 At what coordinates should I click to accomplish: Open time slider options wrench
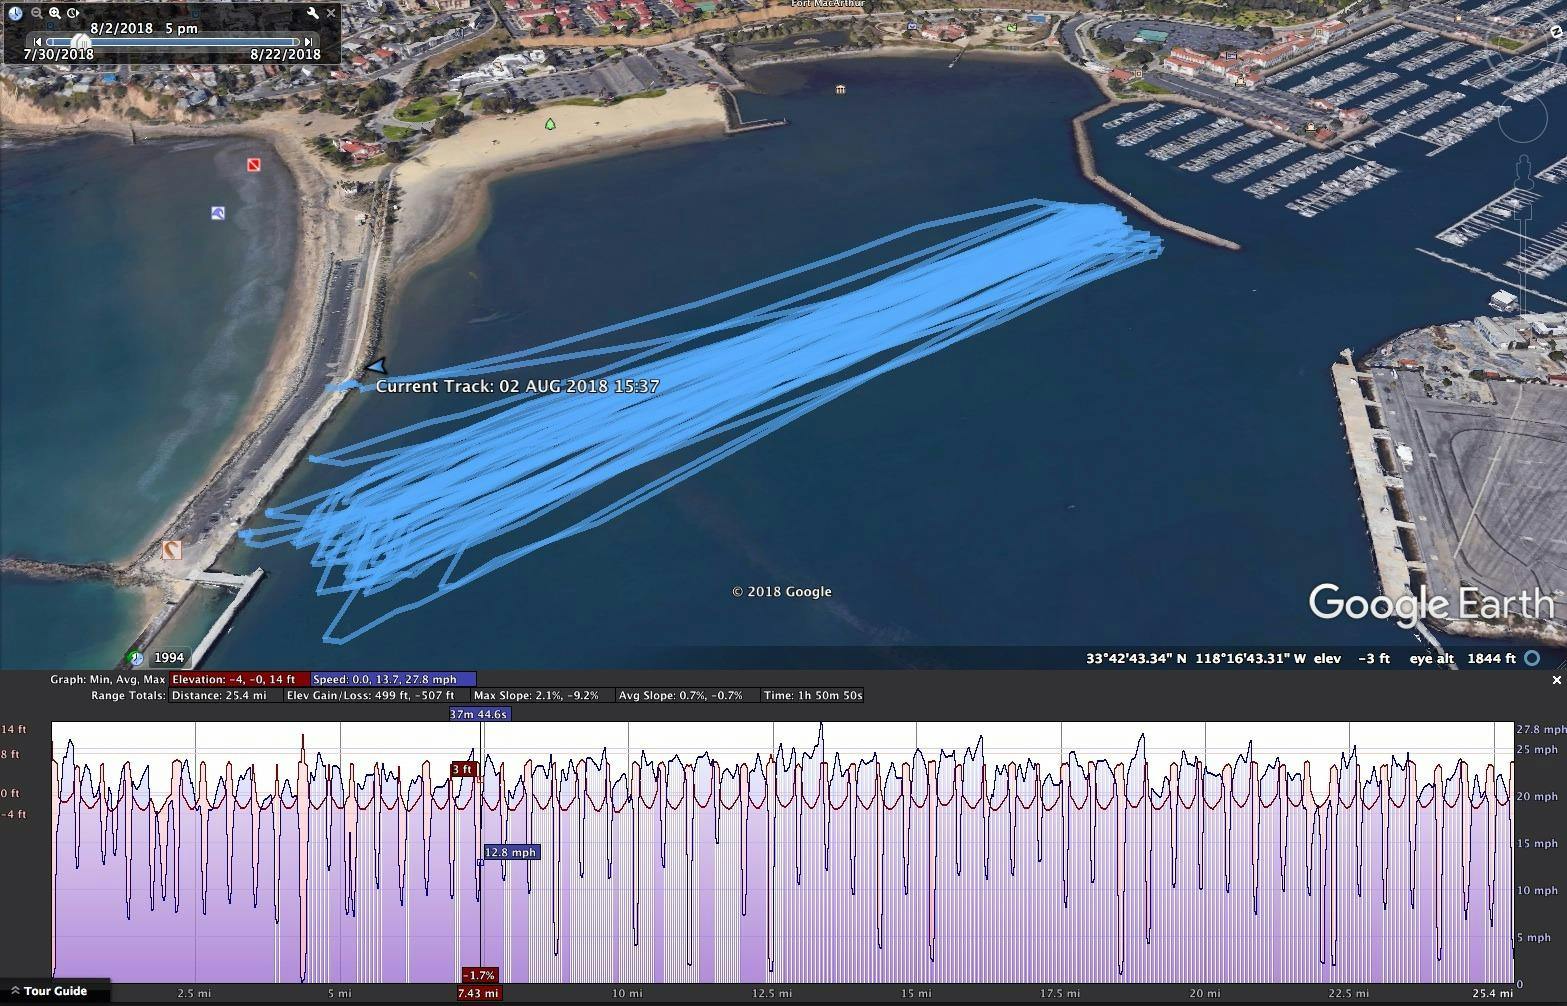pos(313,13)
